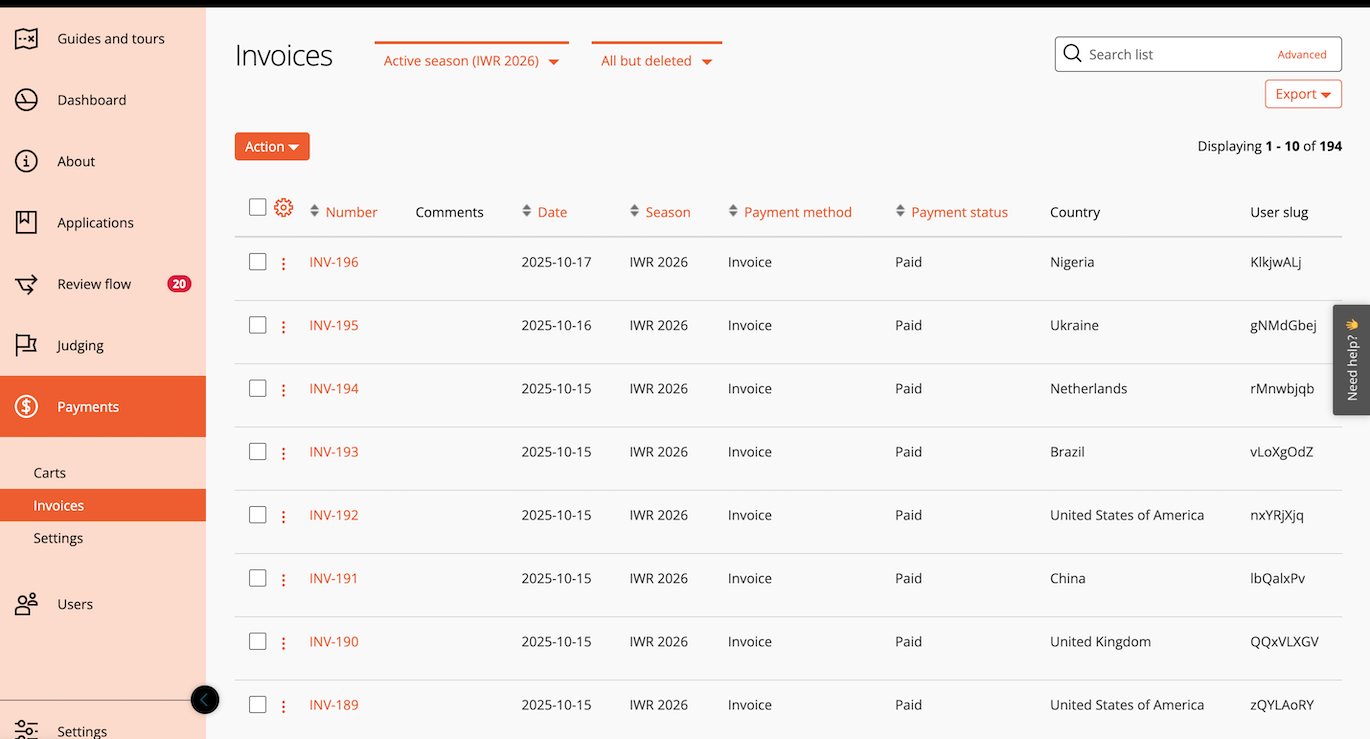Check the select-all checkbox in the header

[257, 207]
